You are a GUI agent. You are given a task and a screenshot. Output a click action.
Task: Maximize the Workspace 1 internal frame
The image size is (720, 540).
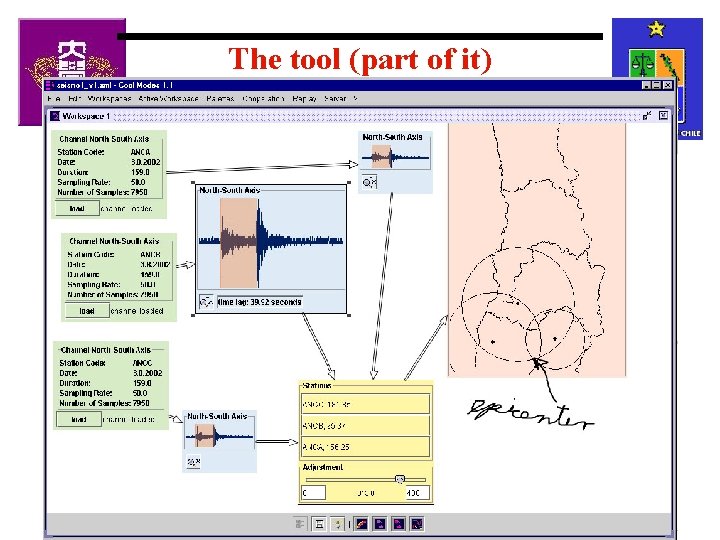pos(663,116)
